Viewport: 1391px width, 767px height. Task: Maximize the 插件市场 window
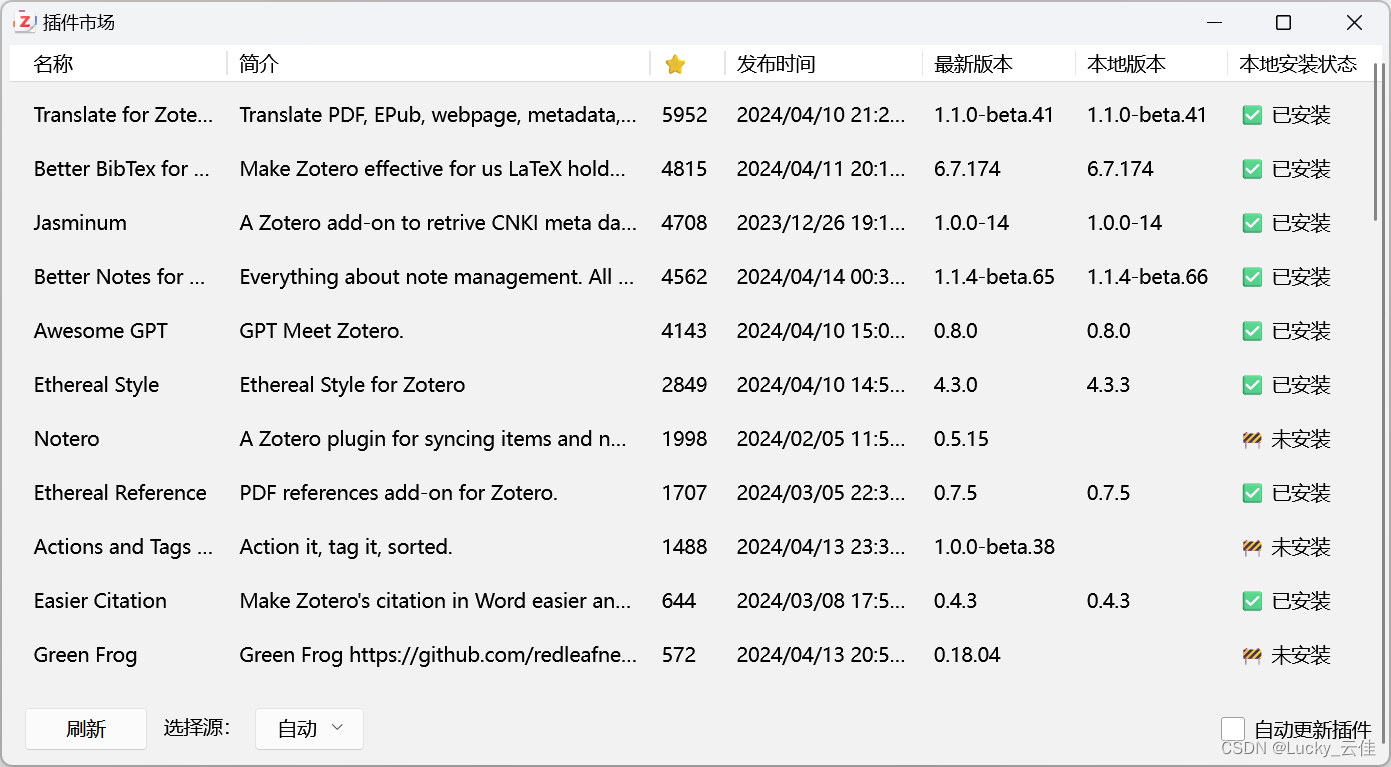(x=1284, y=22)
